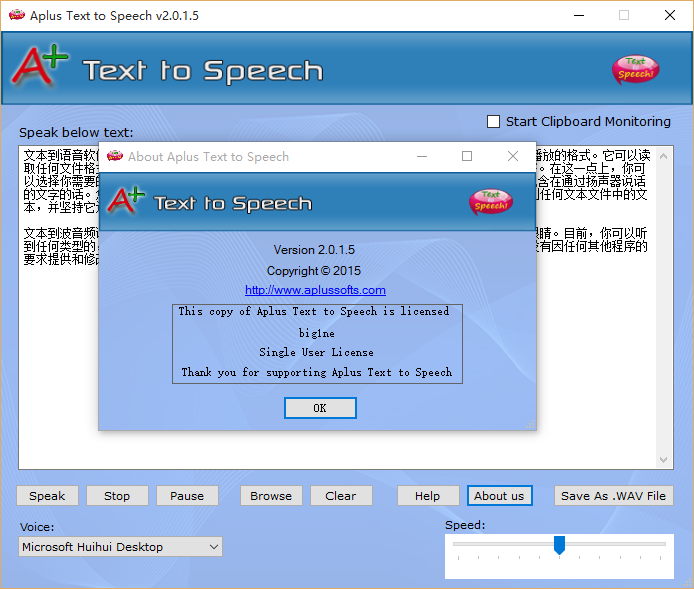Browse for a text file

(x=271, y=496)
